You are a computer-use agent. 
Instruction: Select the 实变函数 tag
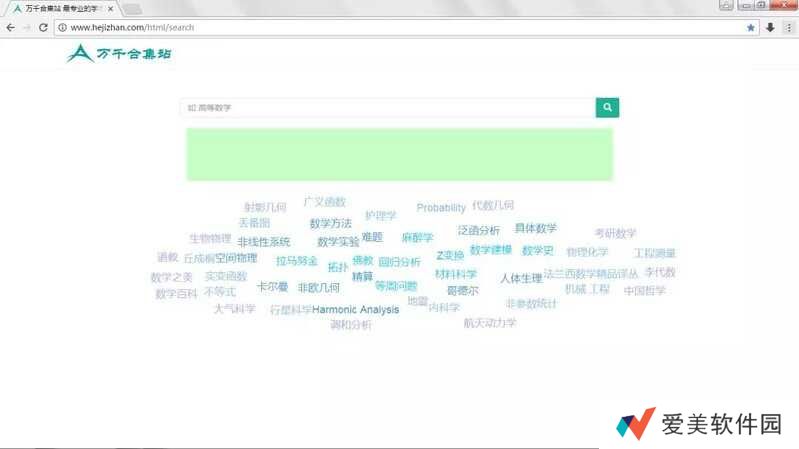(226, 276)
